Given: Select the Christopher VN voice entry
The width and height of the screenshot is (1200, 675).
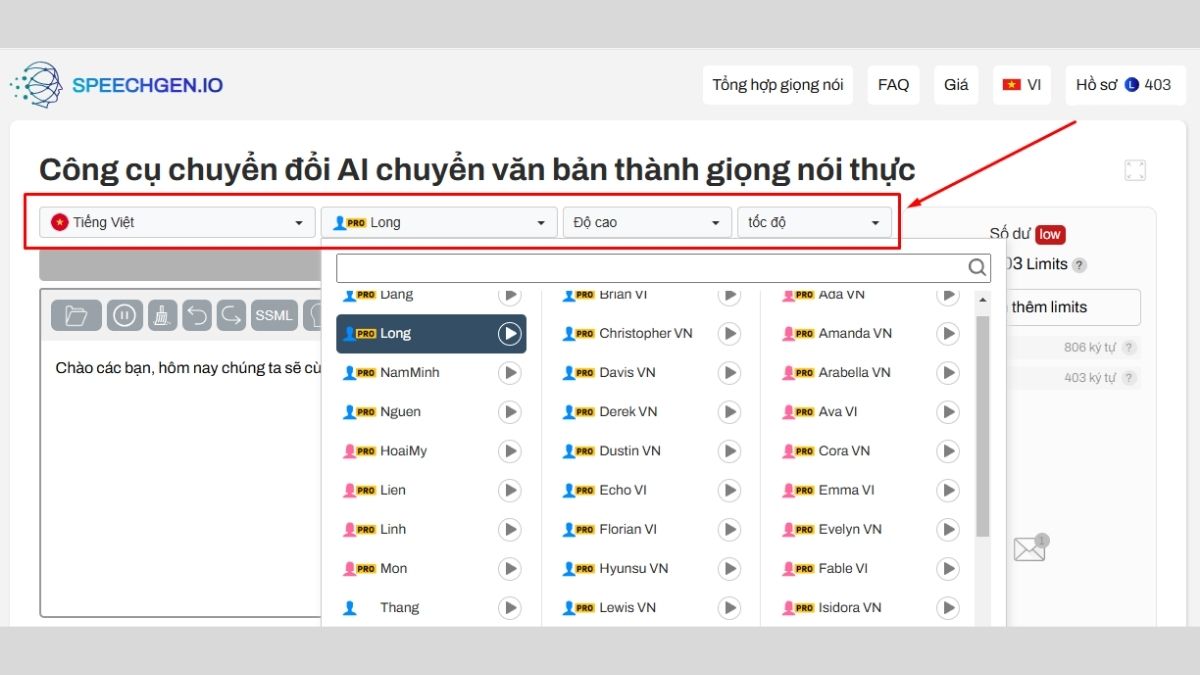Looking at the screenshot, I should click(x=651, y=333).
